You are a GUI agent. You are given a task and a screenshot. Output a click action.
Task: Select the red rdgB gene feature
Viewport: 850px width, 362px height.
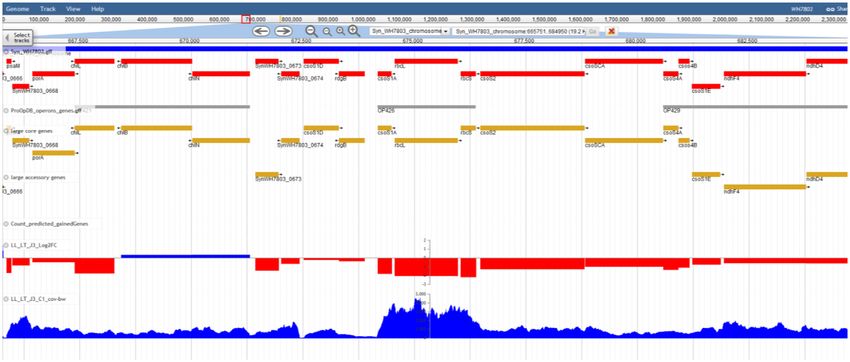coord(352,74)
